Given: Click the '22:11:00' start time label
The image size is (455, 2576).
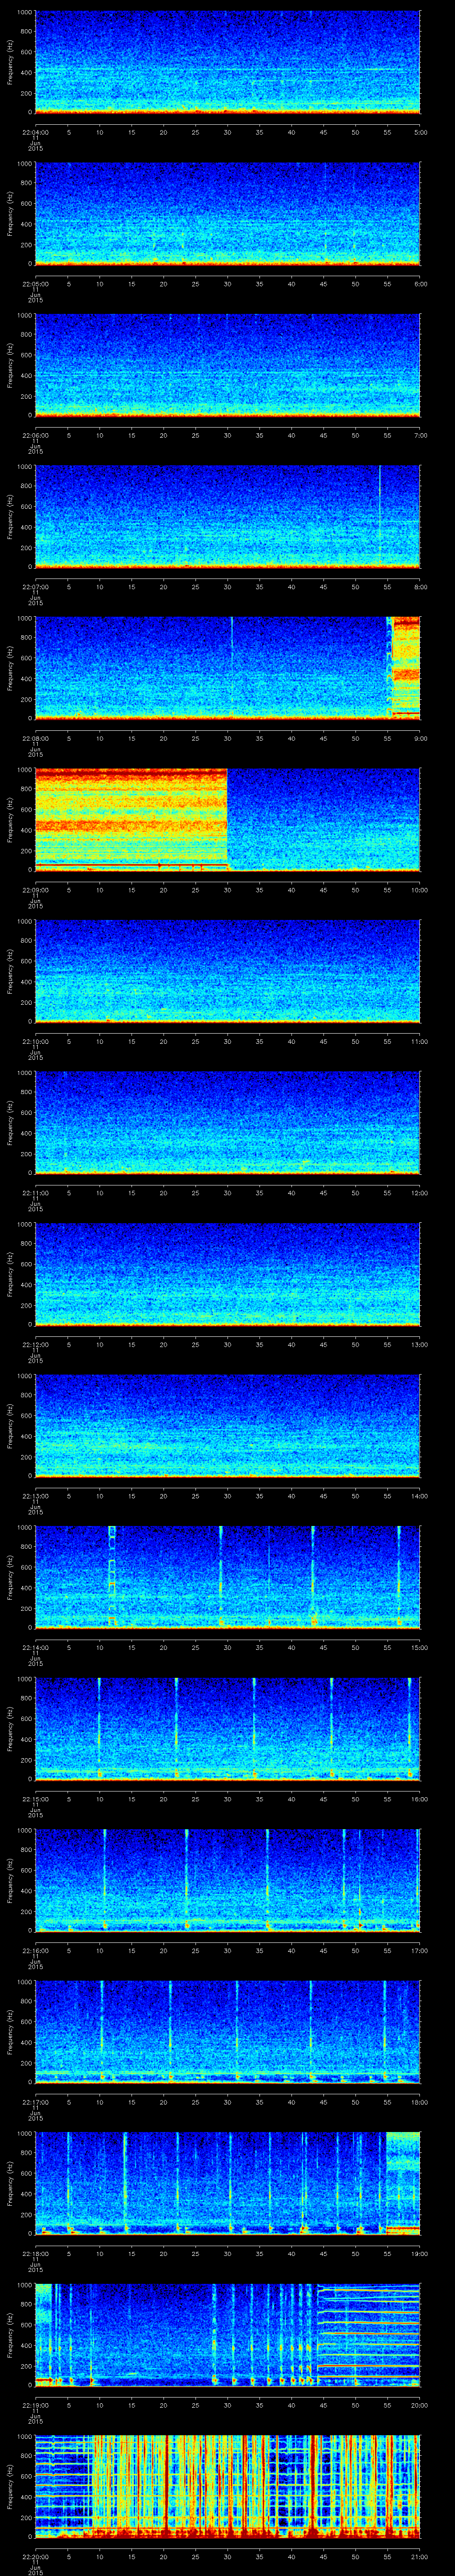Looking at the screenshot, I should [35, 1193].
